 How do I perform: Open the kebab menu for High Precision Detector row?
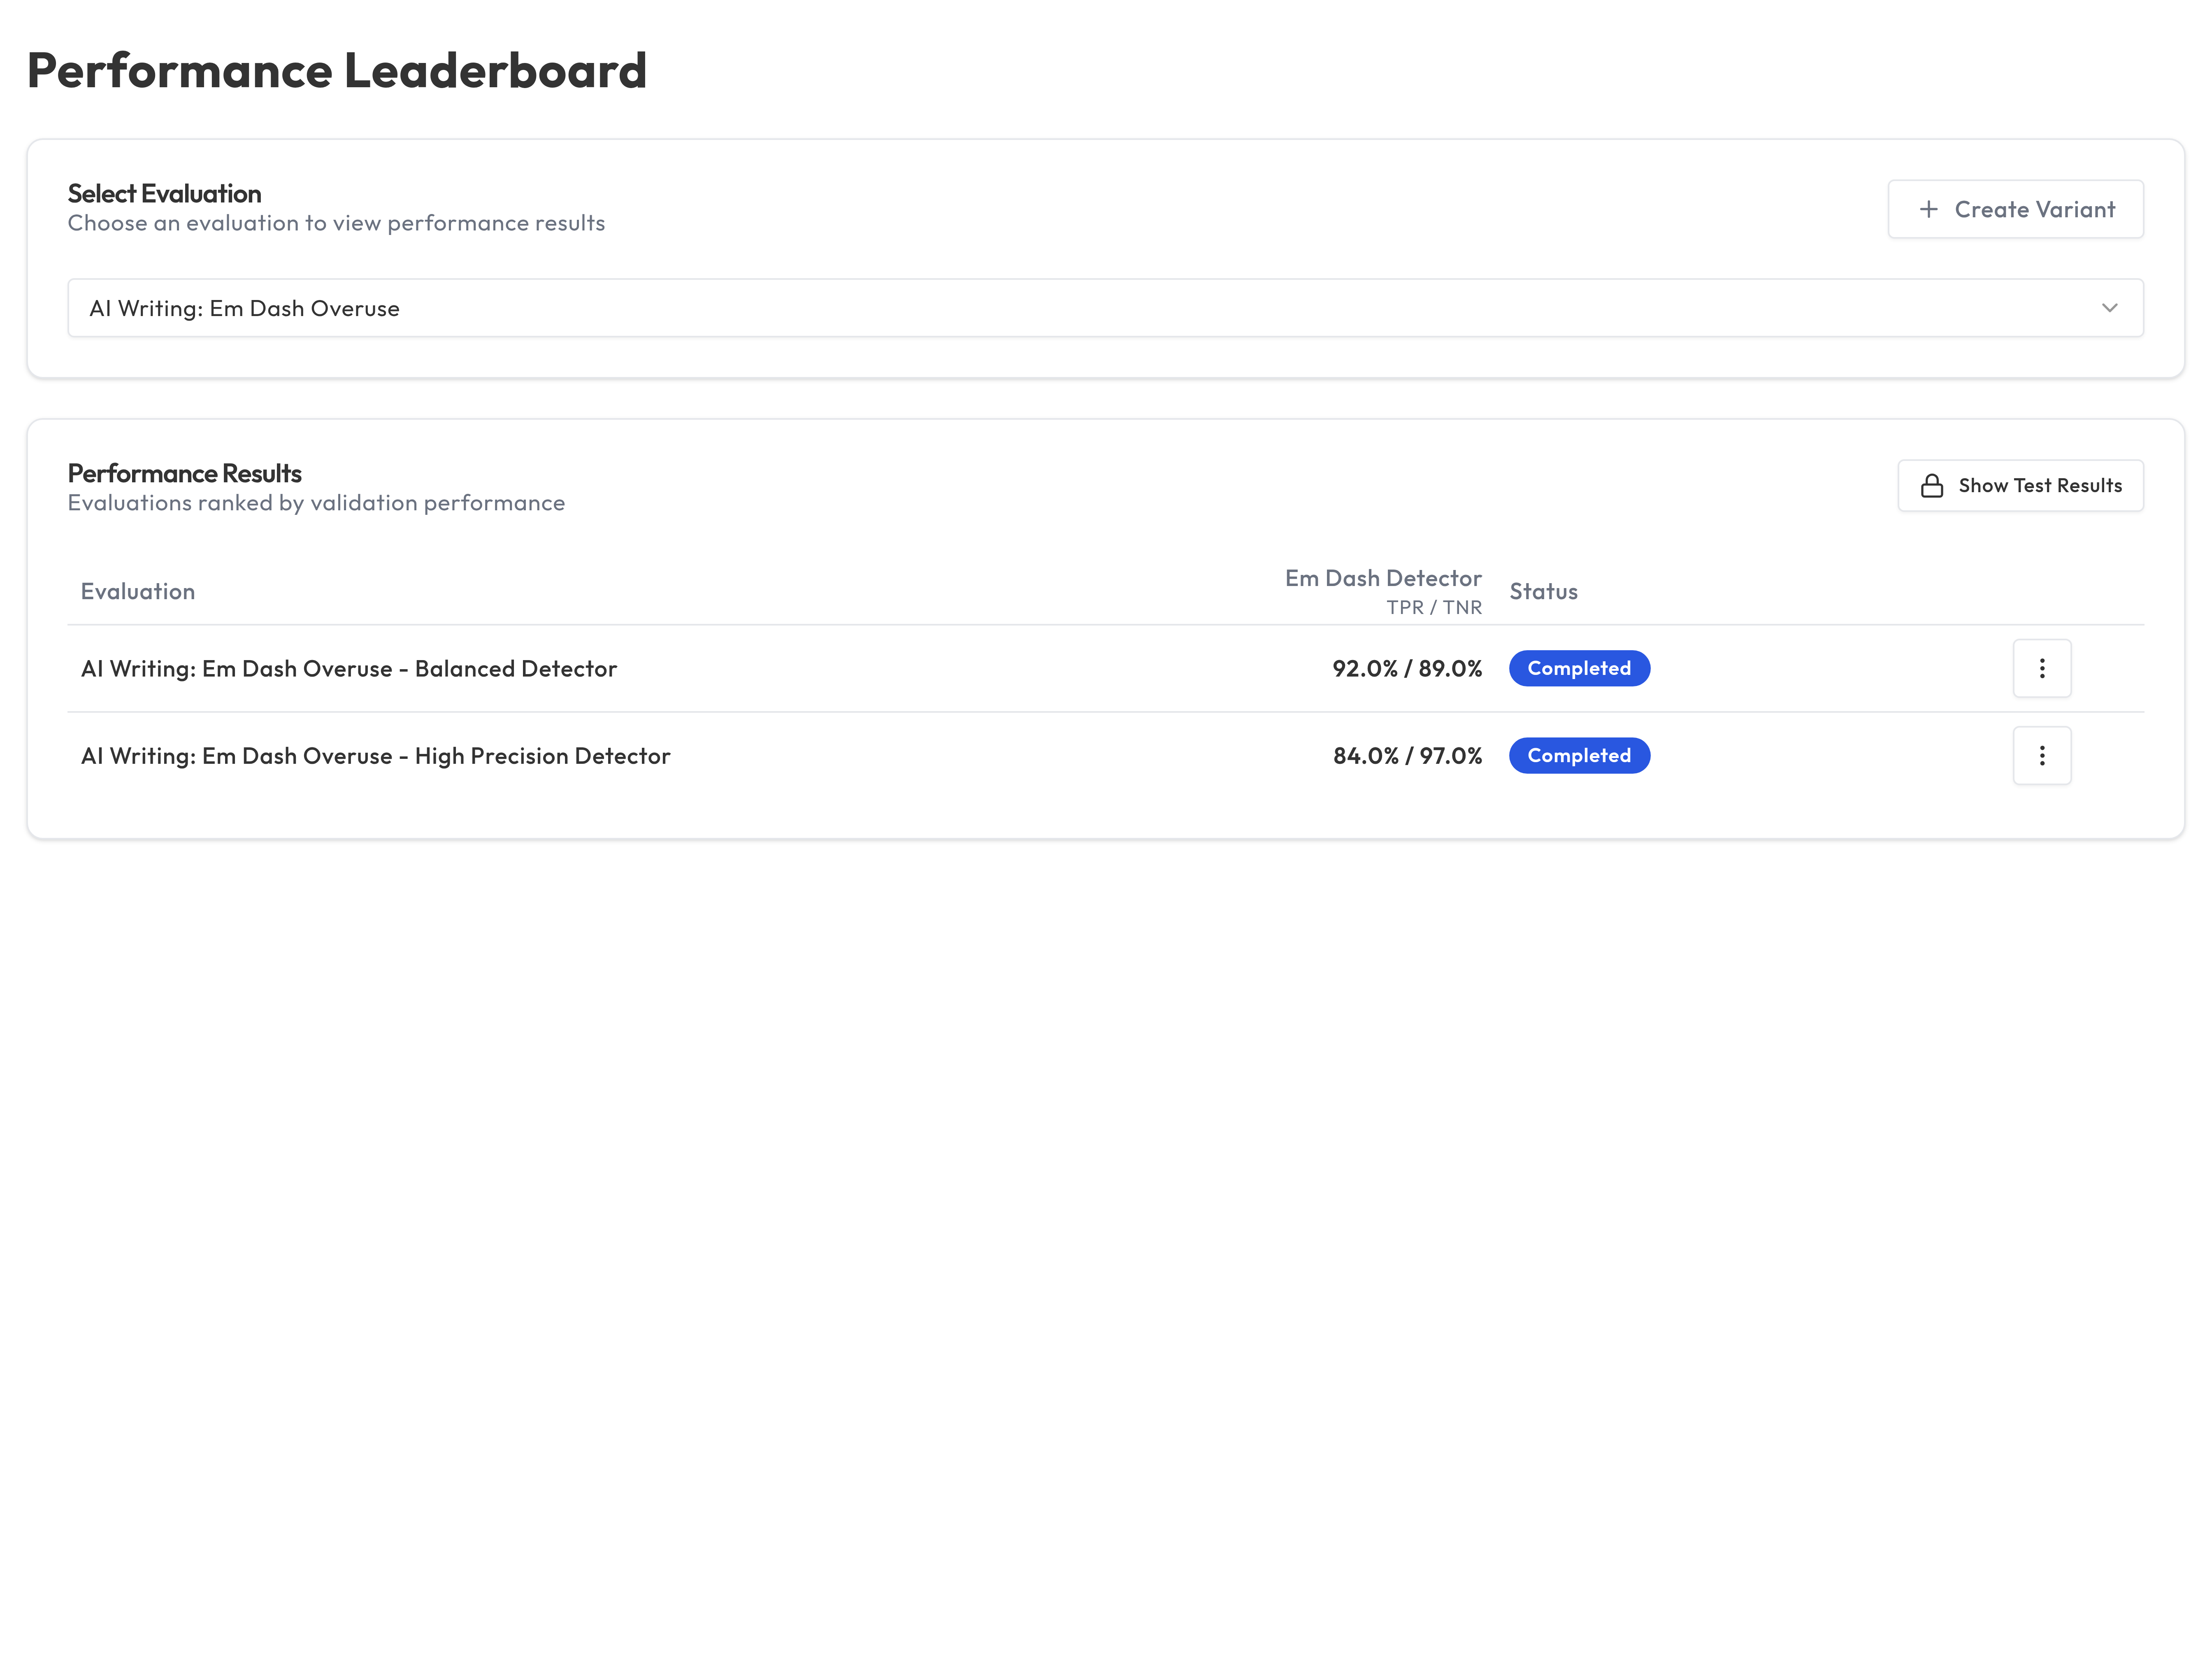click(2042, 755)
